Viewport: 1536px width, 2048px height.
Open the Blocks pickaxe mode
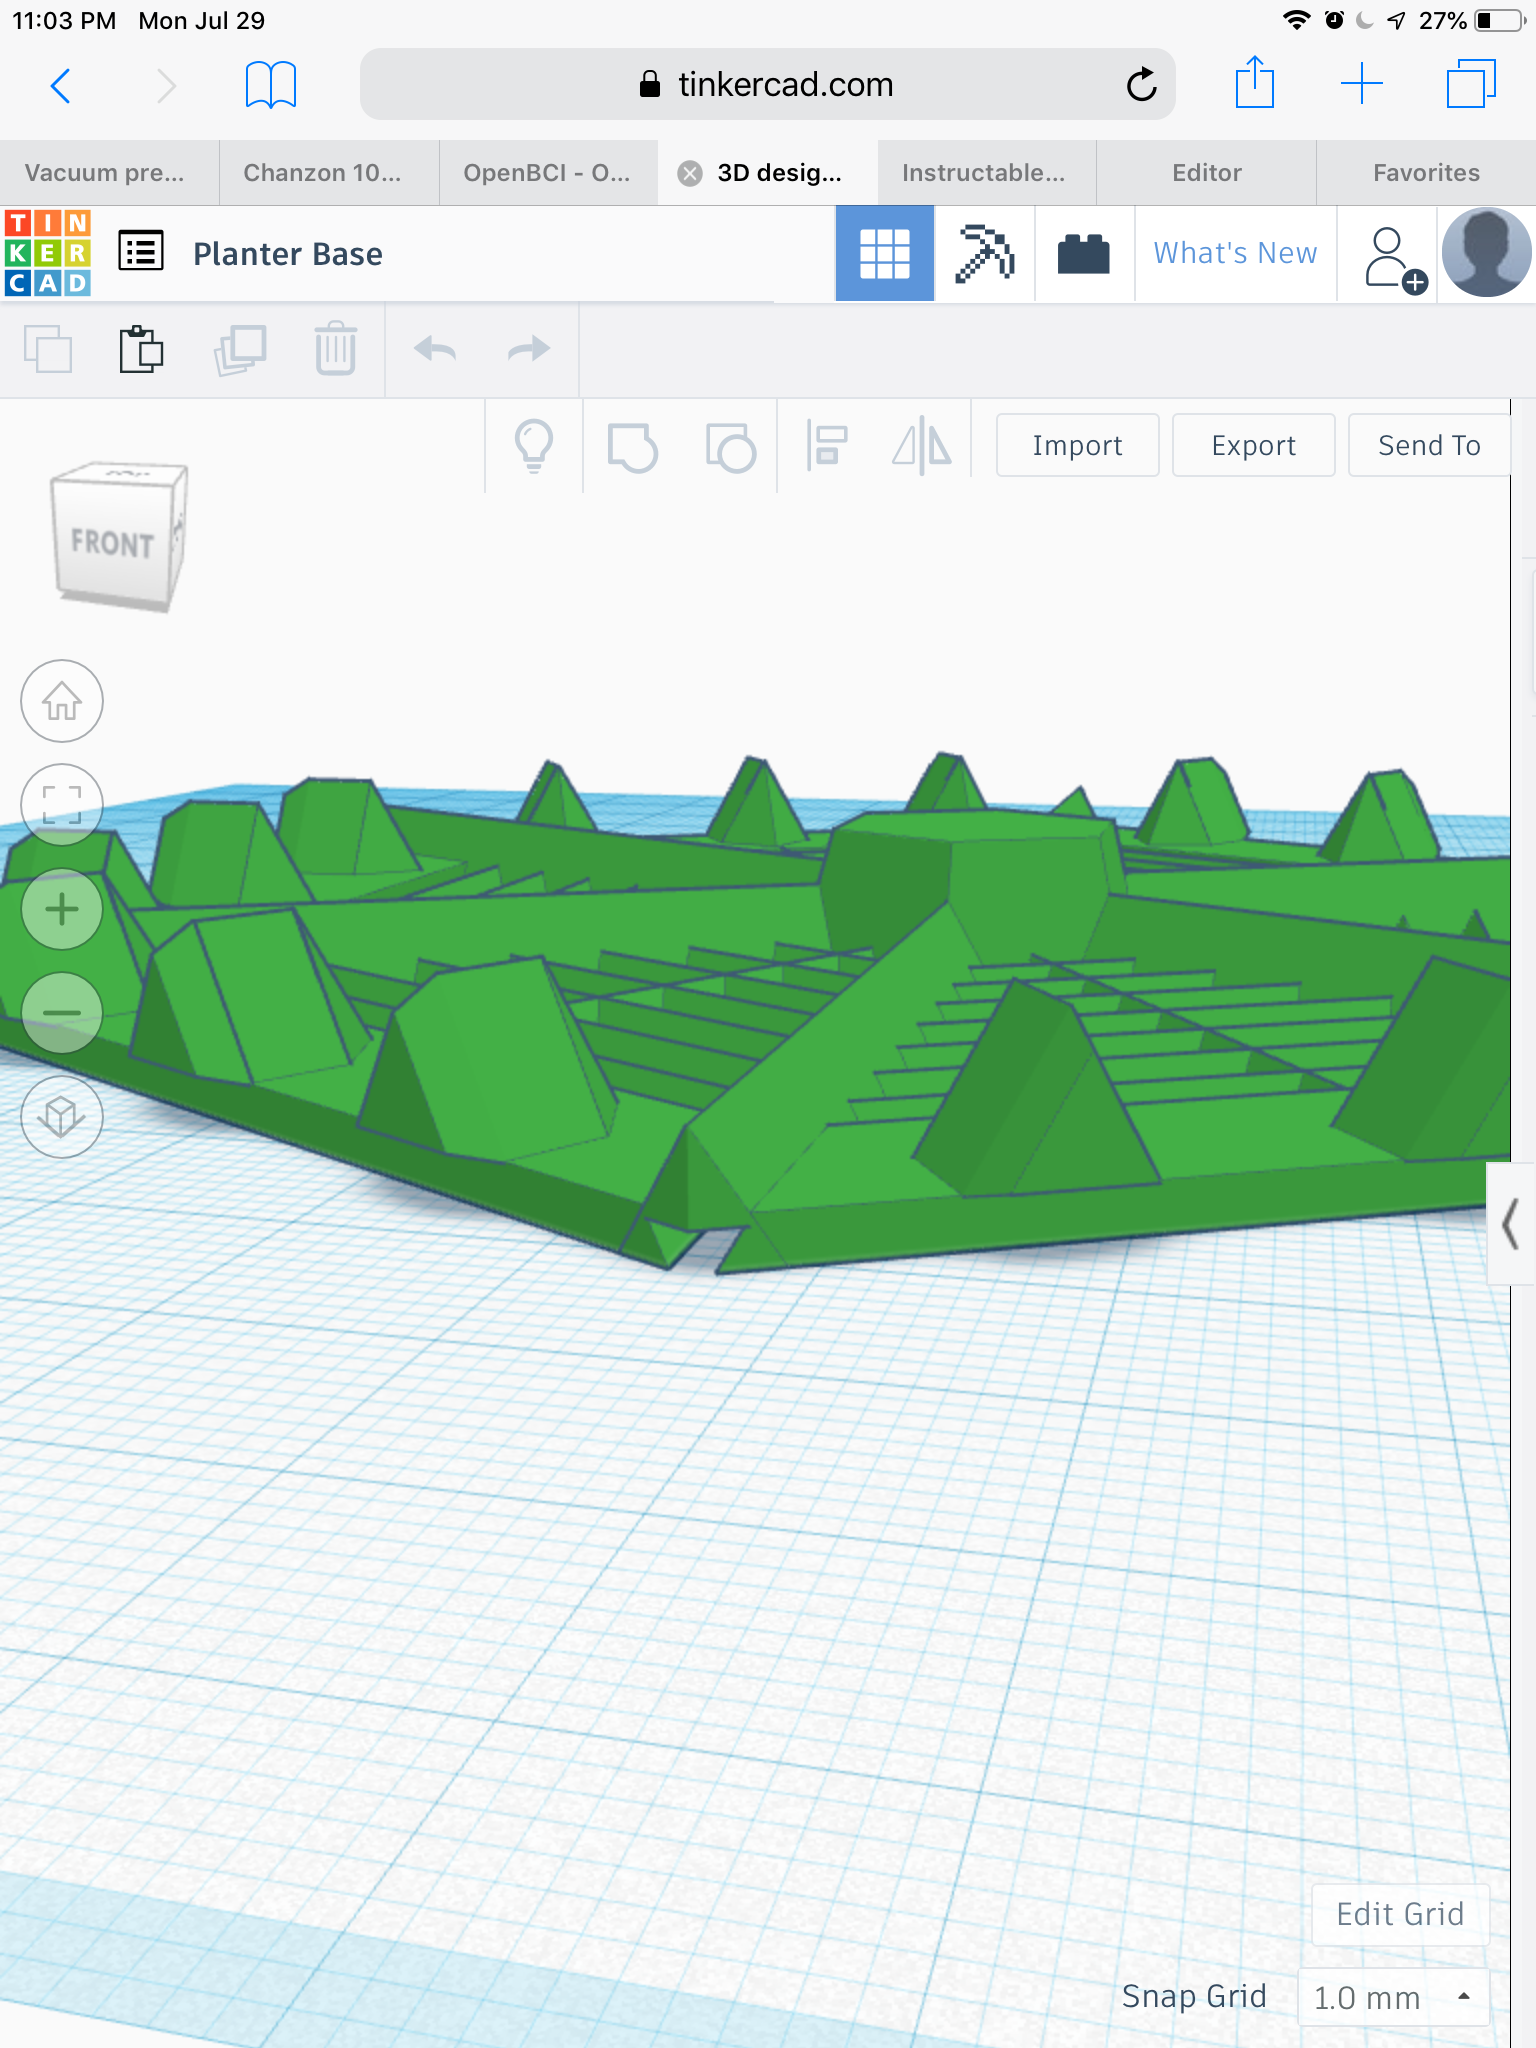985,254
